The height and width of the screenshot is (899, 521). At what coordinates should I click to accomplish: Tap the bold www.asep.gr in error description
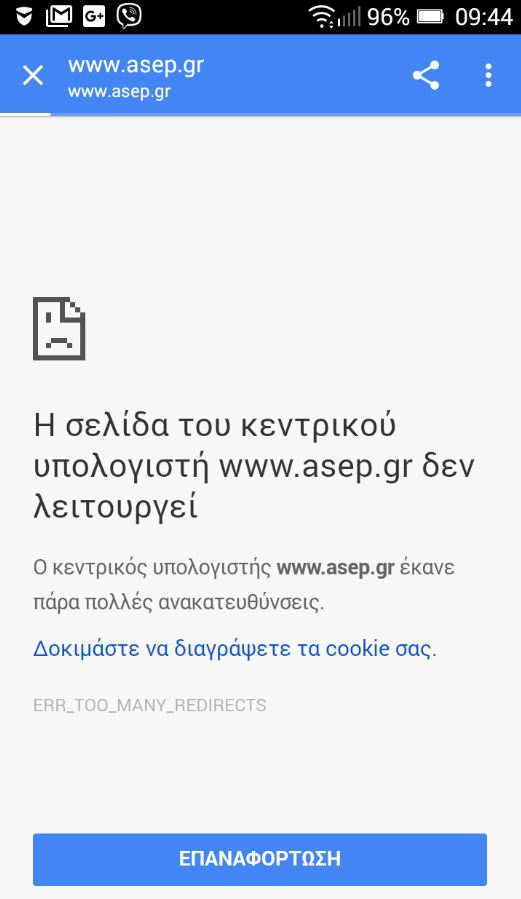pyautogui.click(x=335, y=568)
